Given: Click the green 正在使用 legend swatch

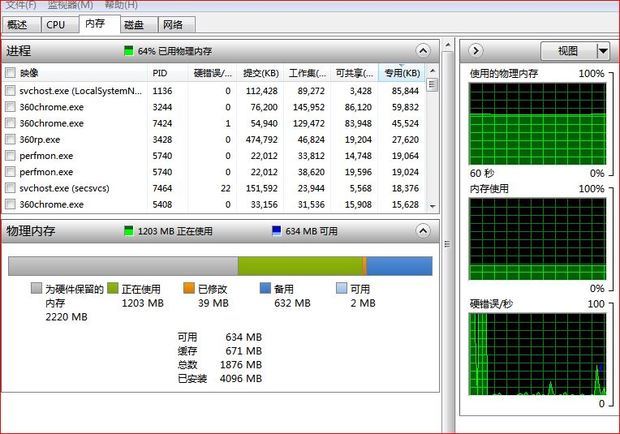Looking at the screenshot, I should [x=113, y=288].
